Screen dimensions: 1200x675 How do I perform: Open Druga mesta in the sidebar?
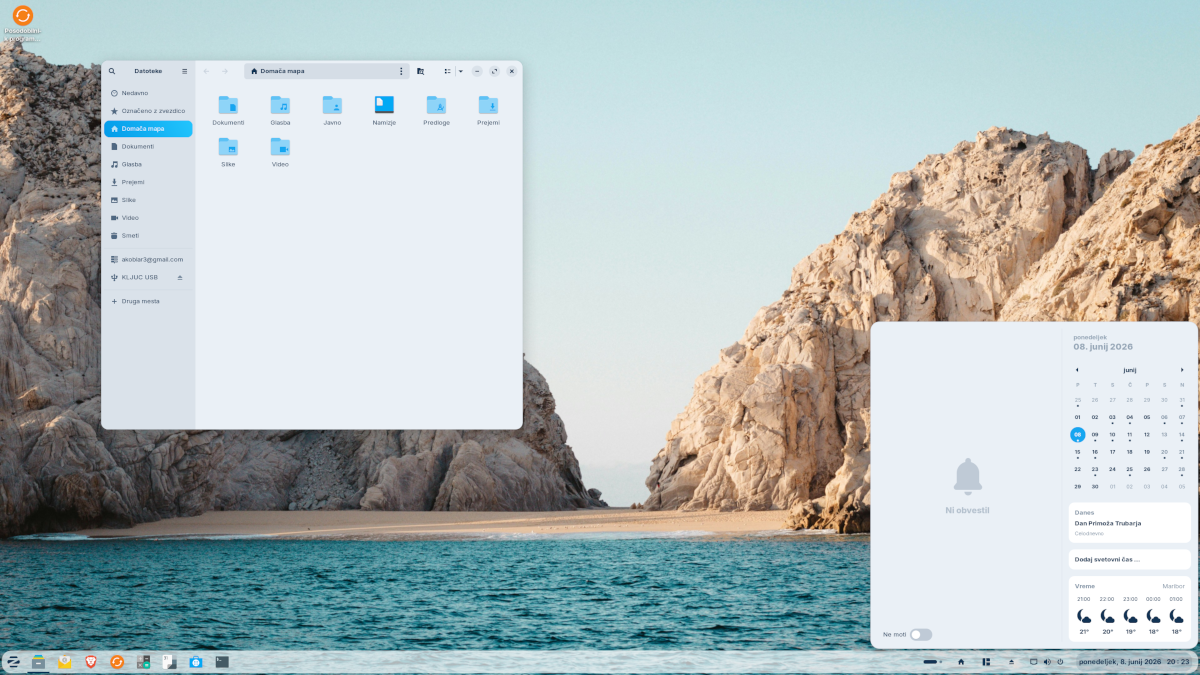(148, 301)
